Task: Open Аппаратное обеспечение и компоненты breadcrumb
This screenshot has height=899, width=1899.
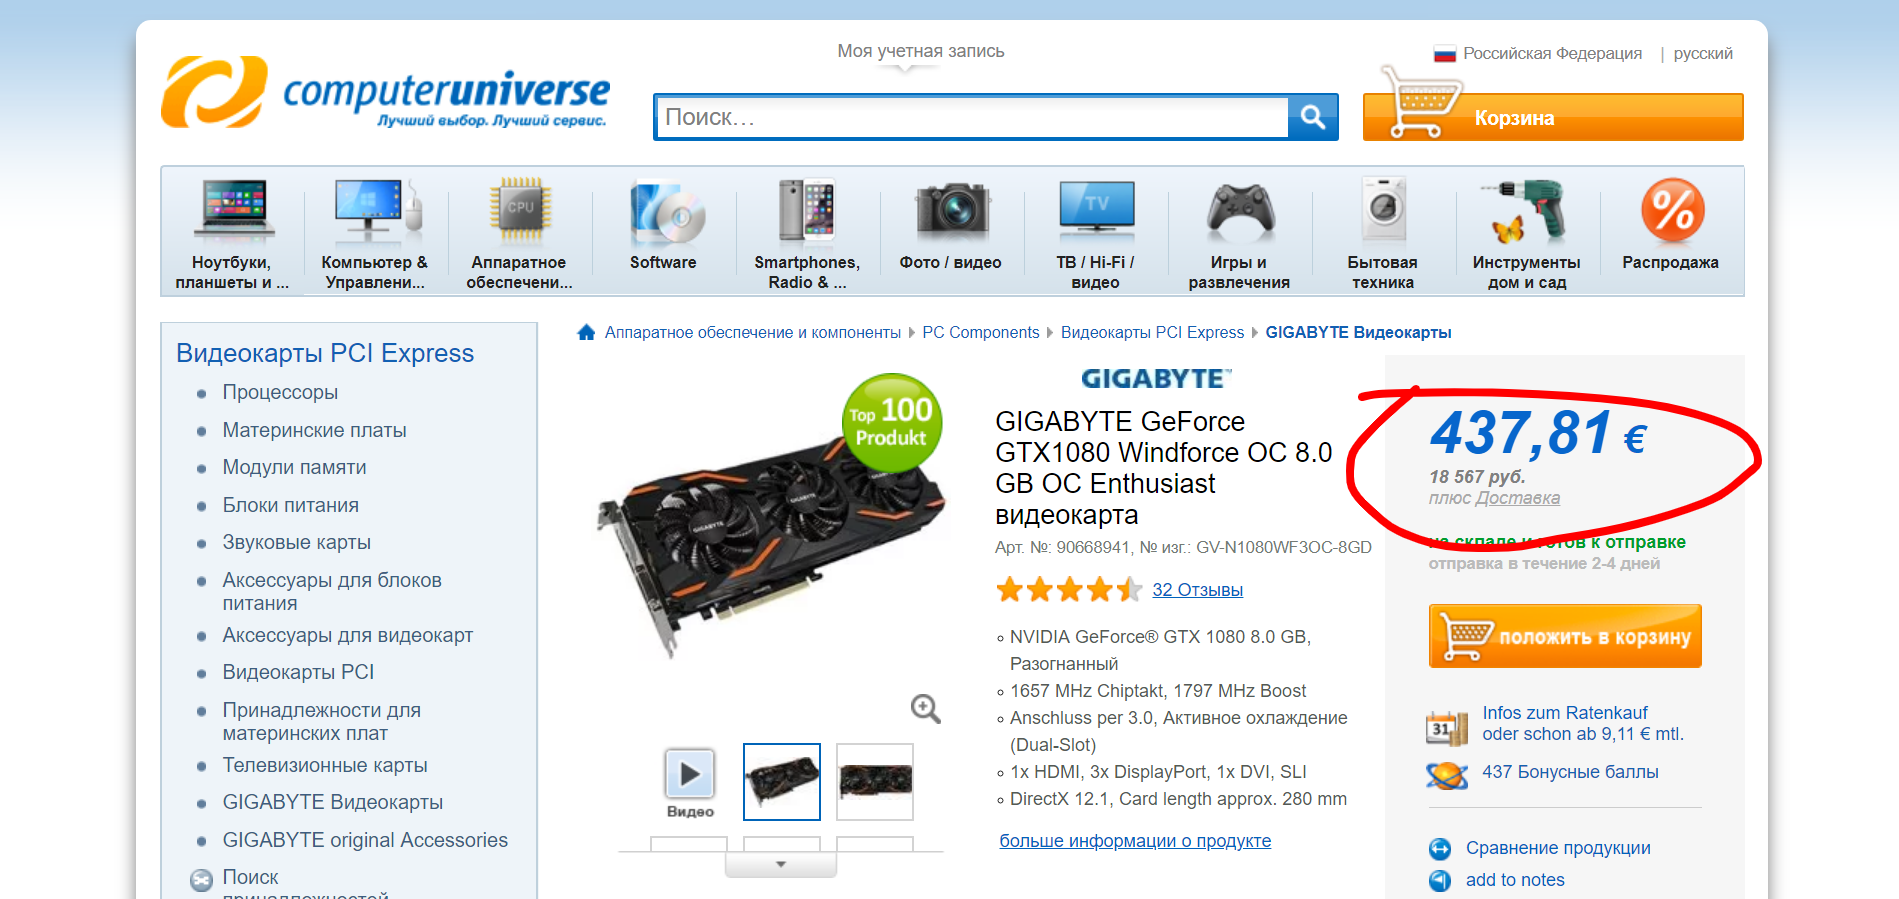Action: [753, 332]
